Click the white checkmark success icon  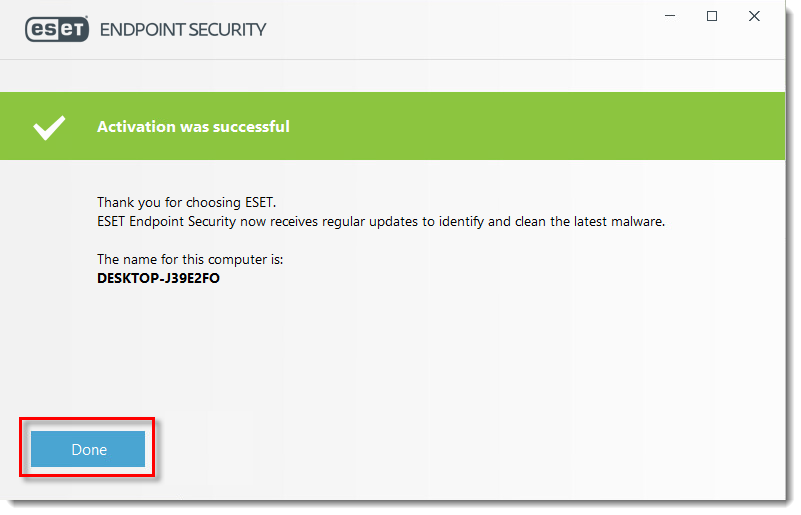point(49,128)
